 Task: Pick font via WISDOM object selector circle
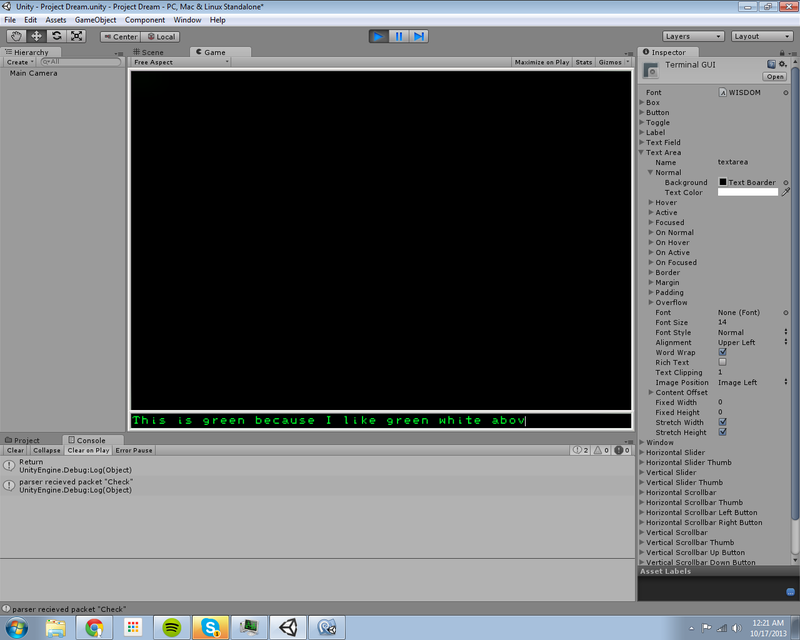point(786,92)
